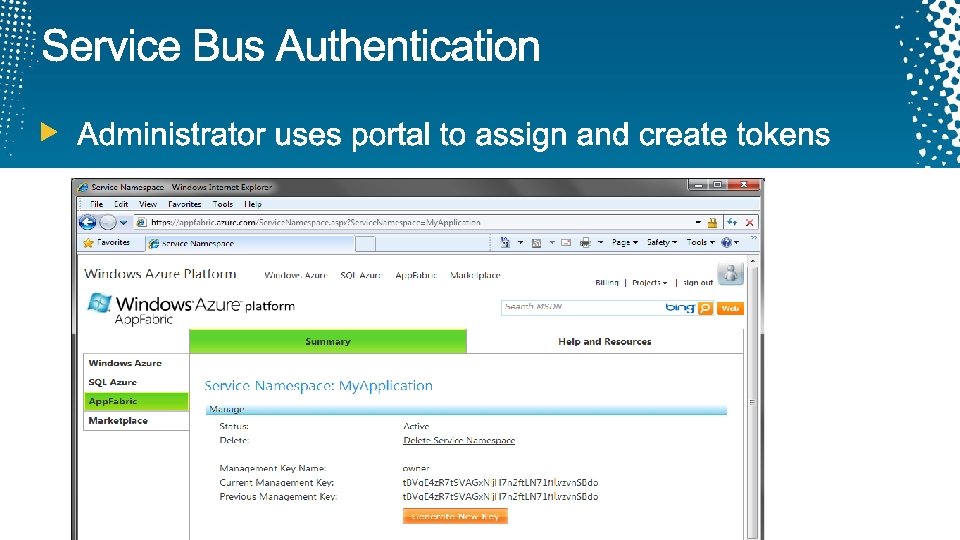This screenshot has width=960, height=540.
Task: Select the Help and Resources tab
Action: 605,342
